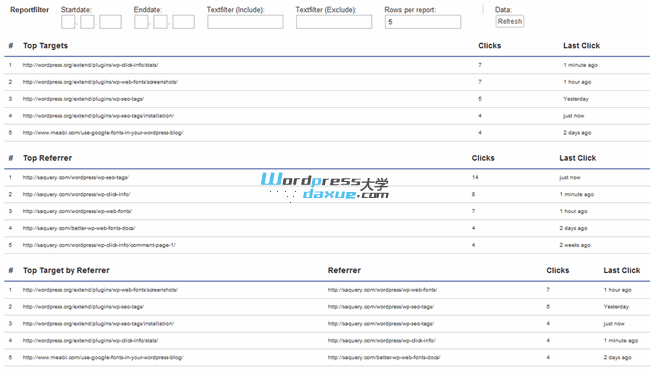Select '1 minute ago' in Top Targets table
Screen dimensions: 650x373
pyautogui.click(x=580, y=65)
